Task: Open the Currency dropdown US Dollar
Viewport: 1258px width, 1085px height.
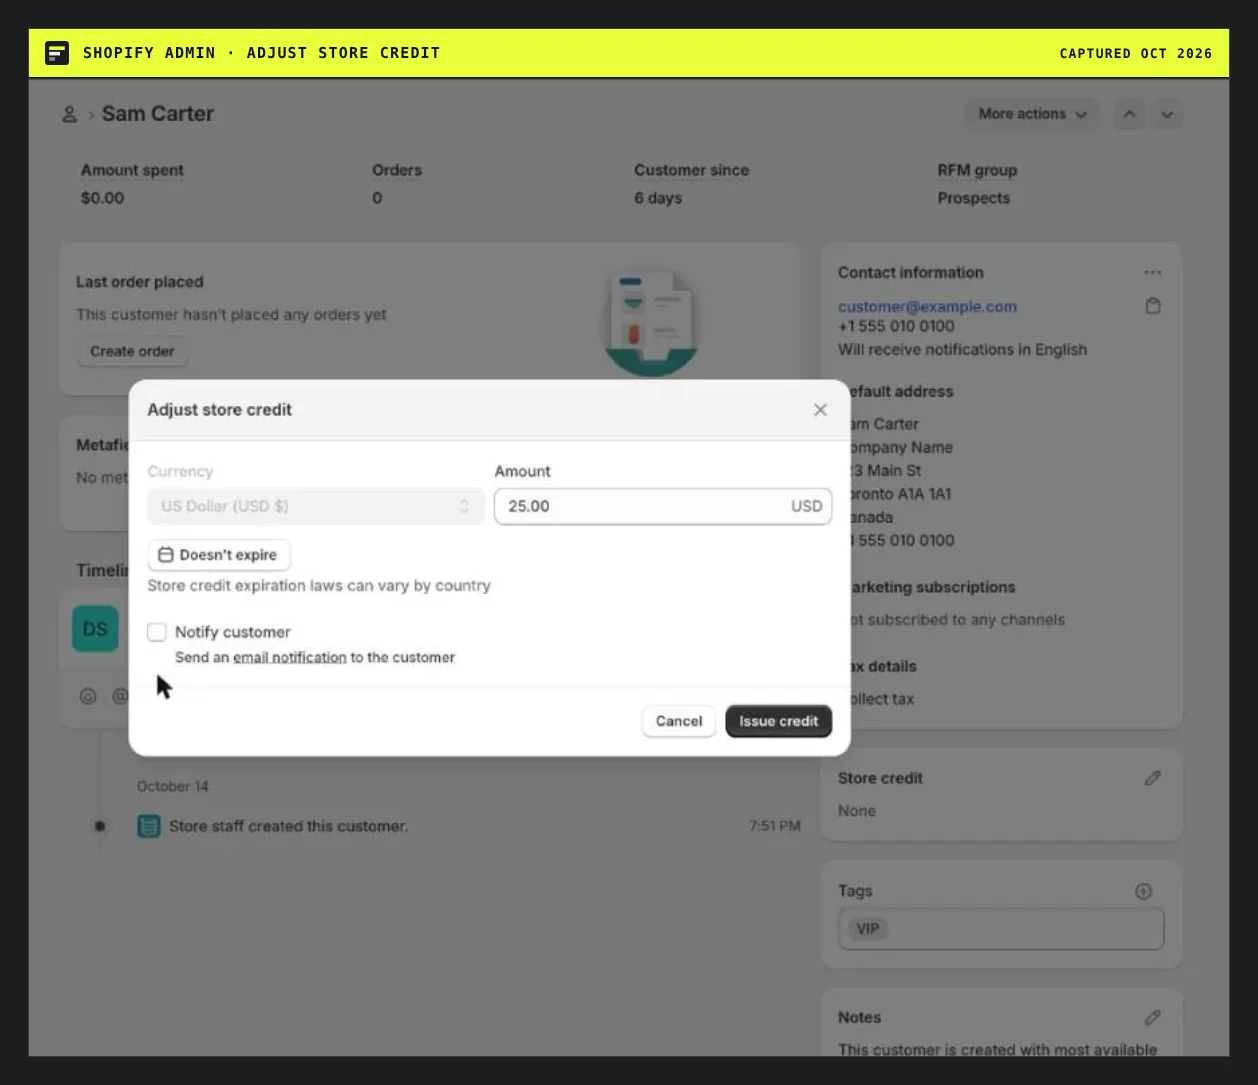Action: click(316, 506)
